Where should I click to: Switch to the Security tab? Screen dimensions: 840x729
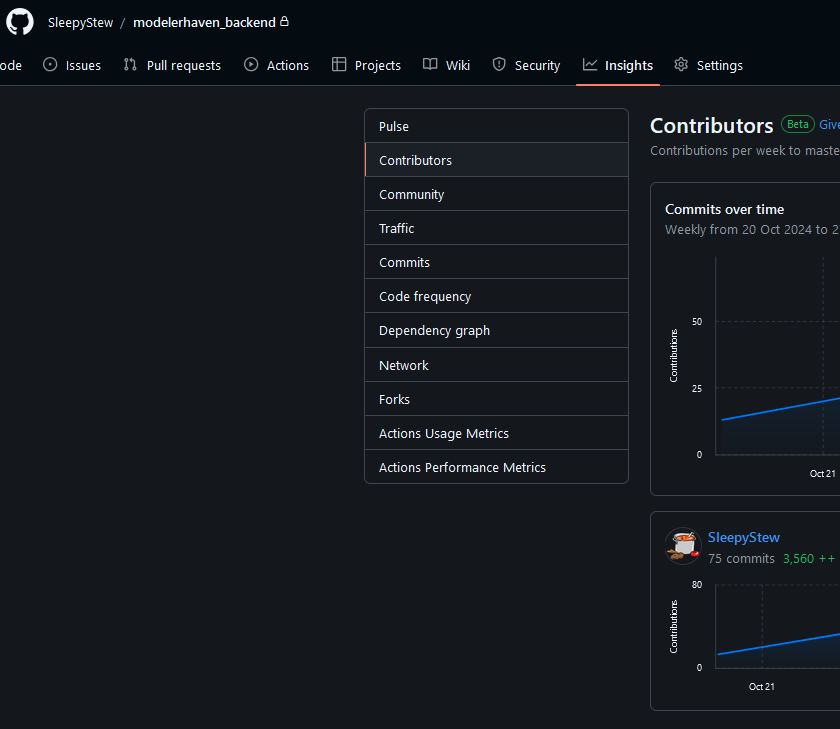(x=526, y=65)
